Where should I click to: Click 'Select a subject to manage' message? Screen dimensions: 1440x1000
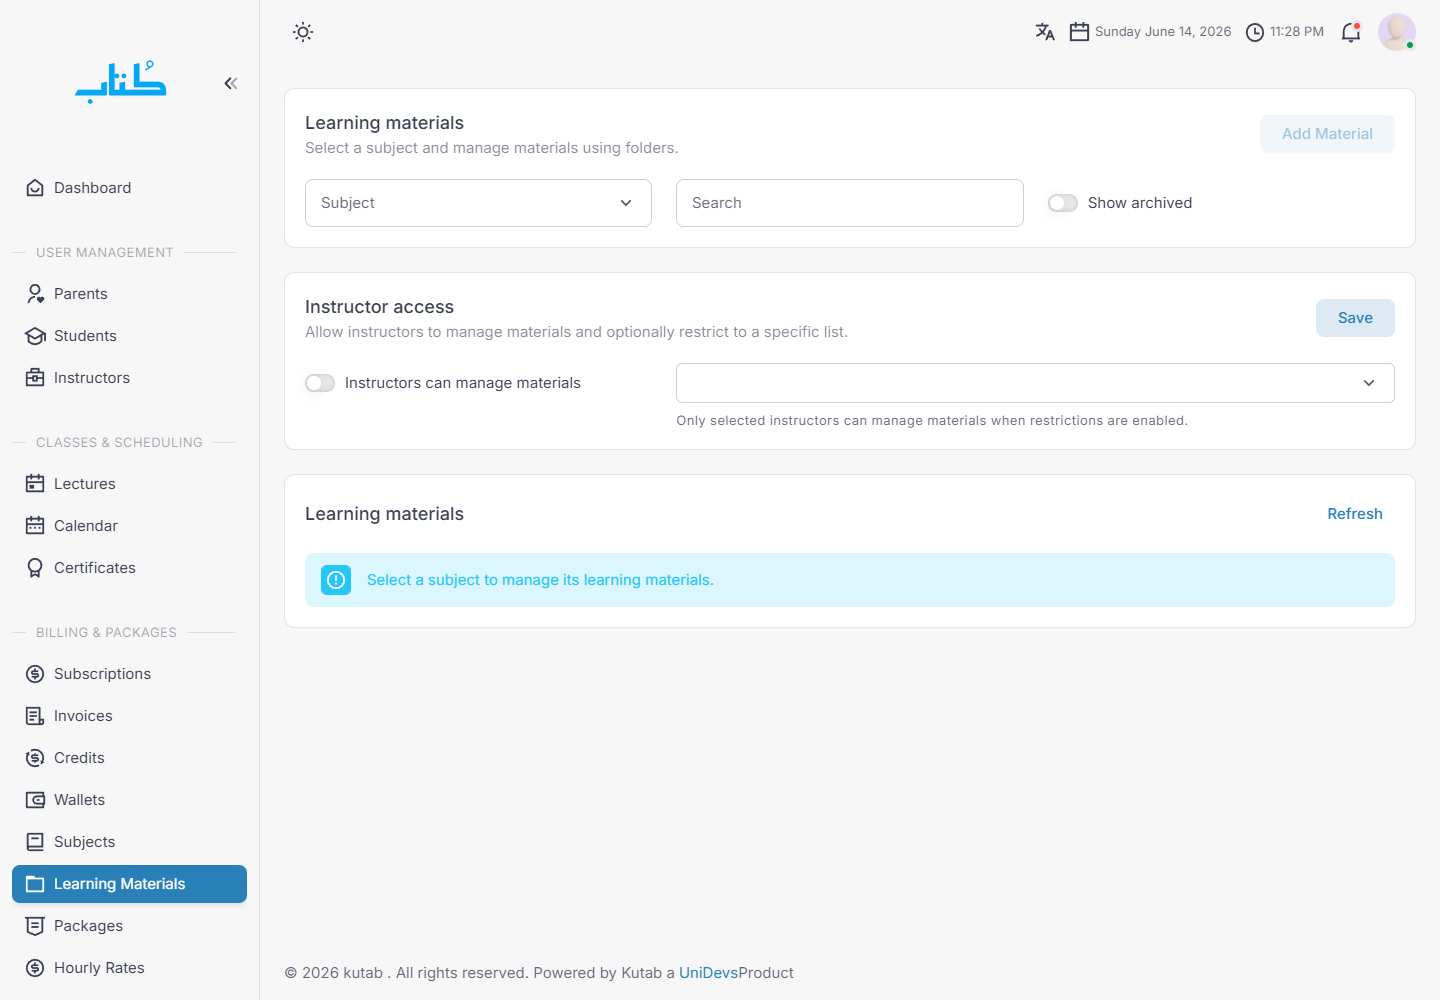pos(540,580)
